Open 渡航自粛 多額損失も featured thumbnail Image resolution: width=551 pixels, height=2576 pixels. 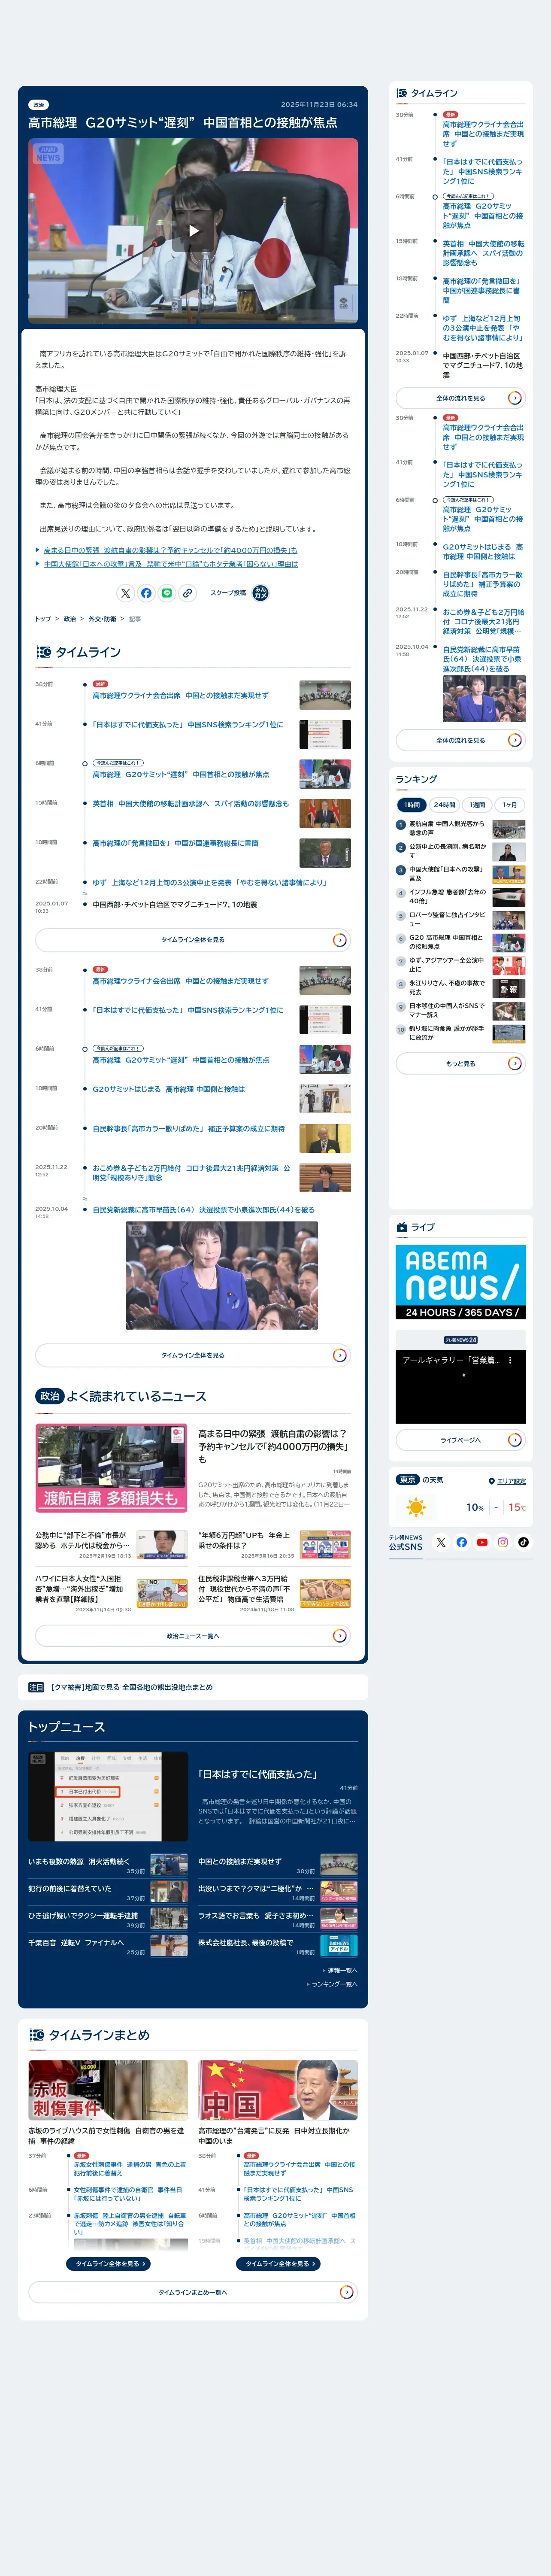[x=111, y=1468]
